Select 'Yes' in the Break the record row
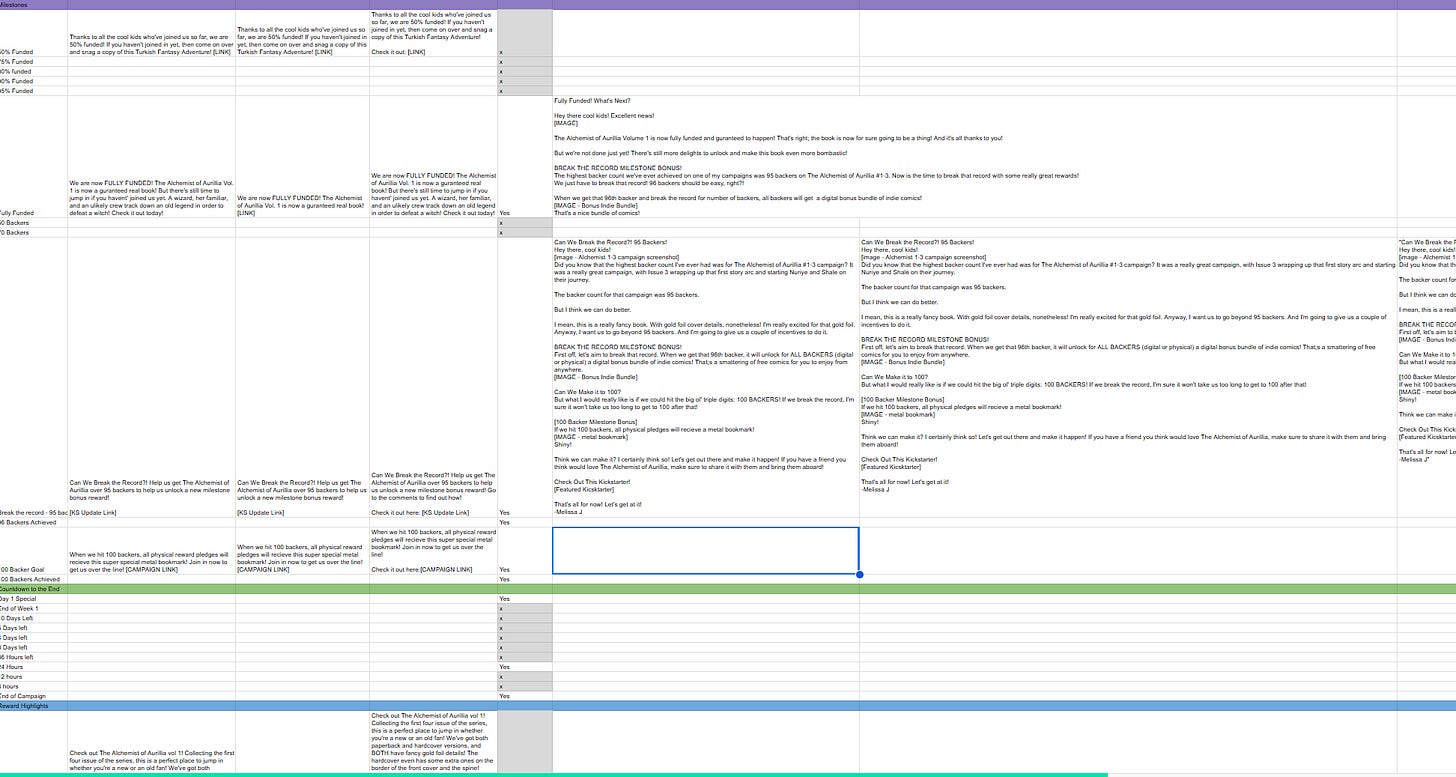This screenshot has height=777, width=1456. point(504,513)
